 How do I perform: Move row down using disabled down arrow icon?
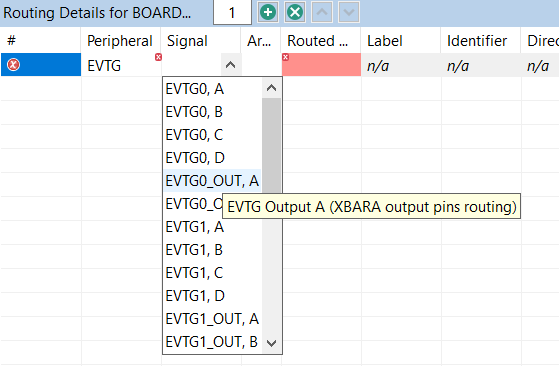(349, 12)
